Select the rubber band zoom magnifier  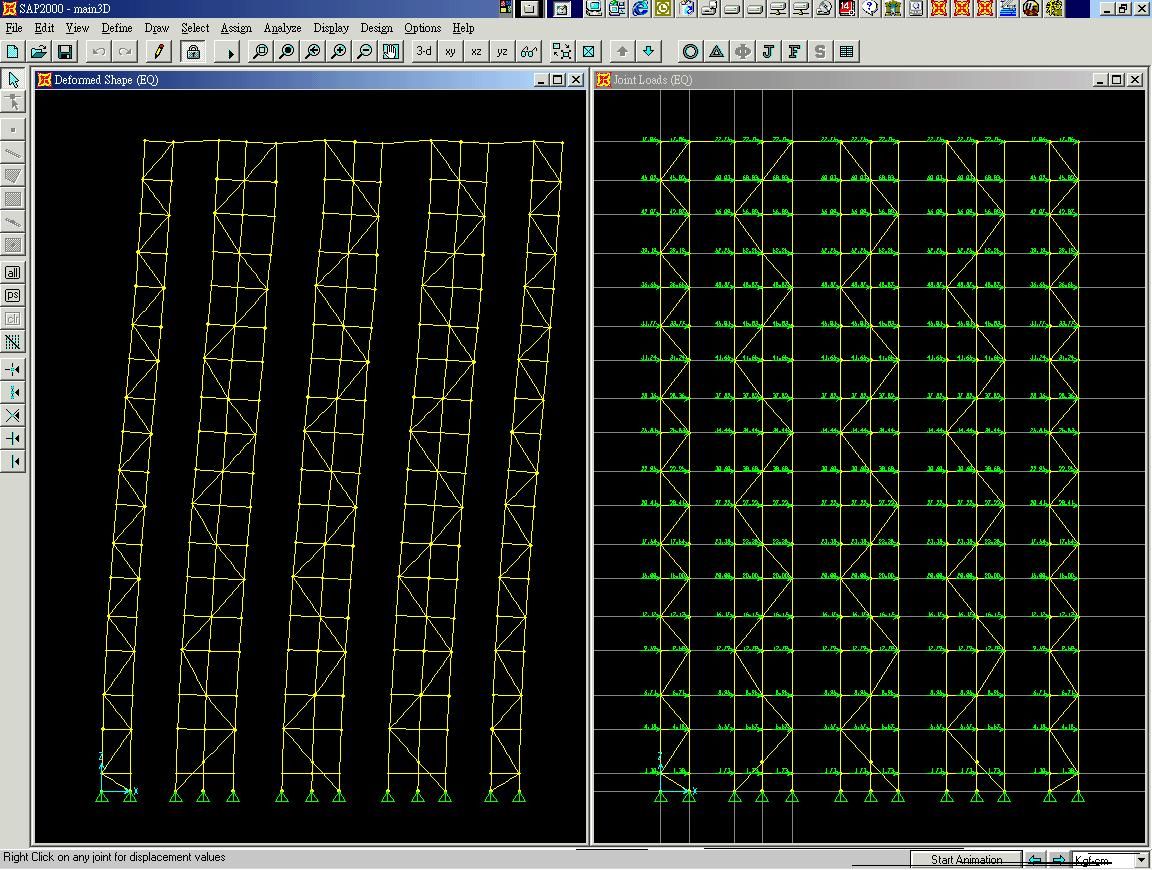[260, 51]
